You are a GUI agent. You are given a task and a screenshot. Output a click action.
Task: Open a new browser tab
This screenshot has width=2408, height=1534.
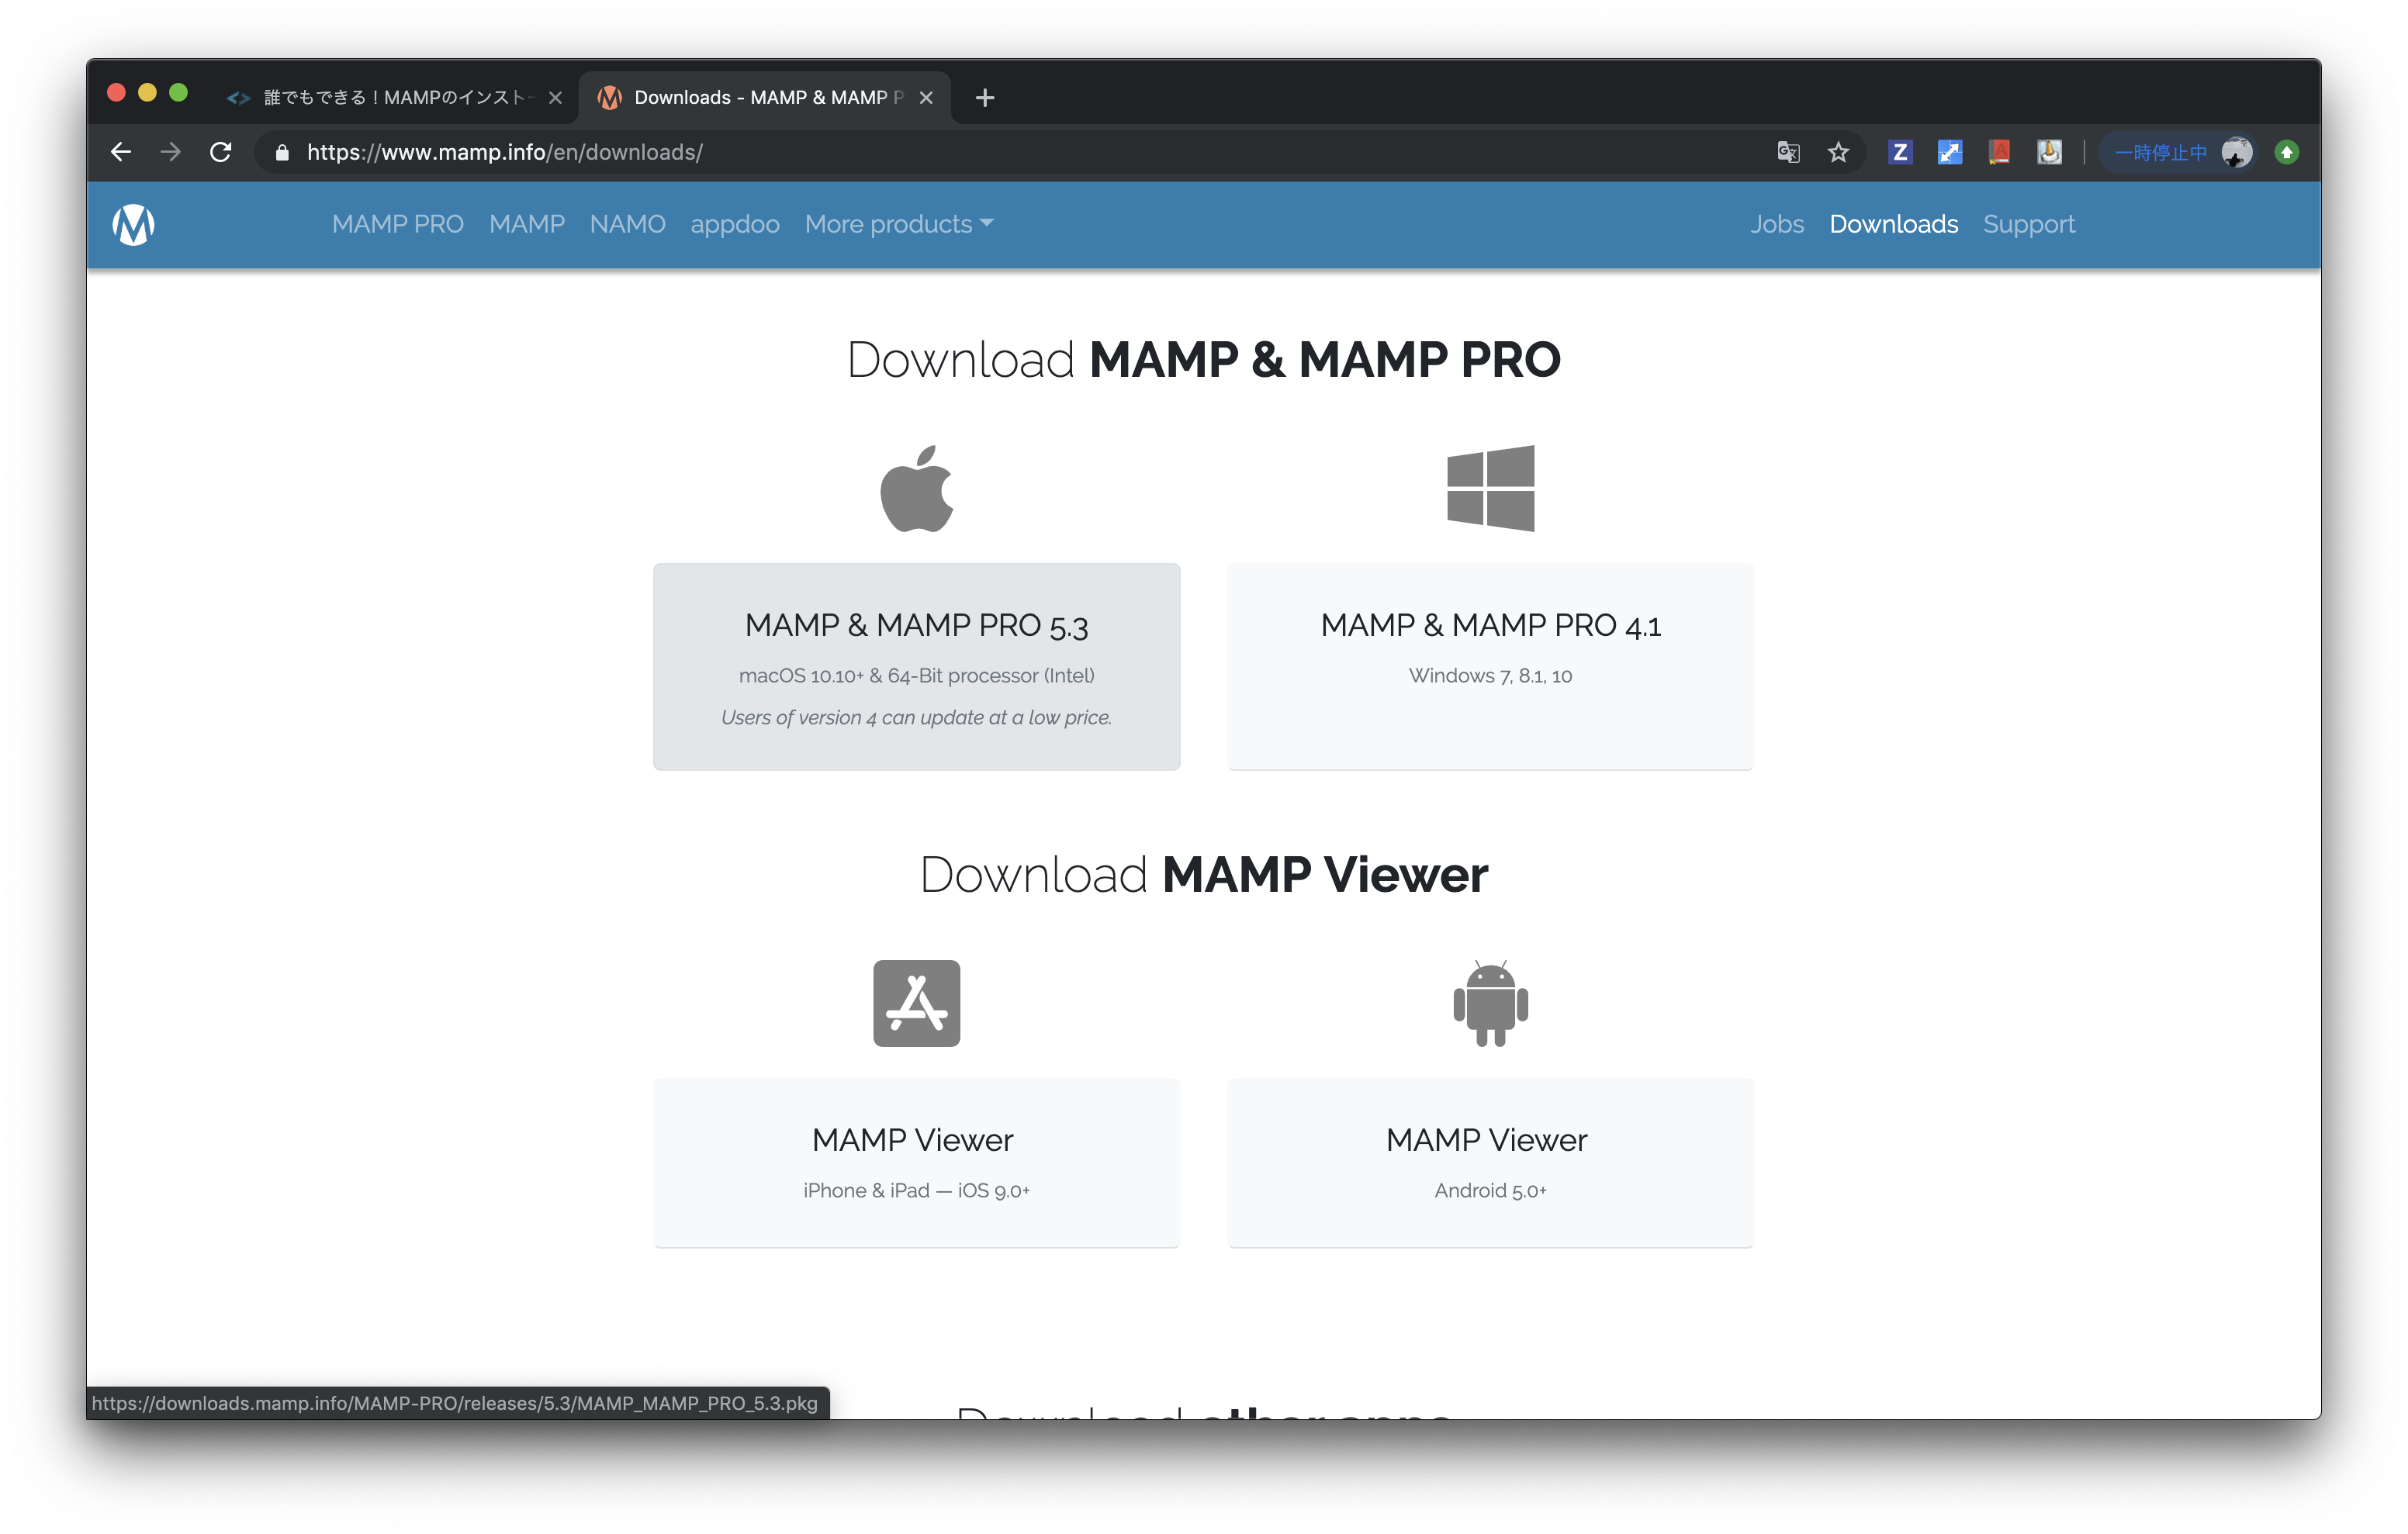point(985,97)
